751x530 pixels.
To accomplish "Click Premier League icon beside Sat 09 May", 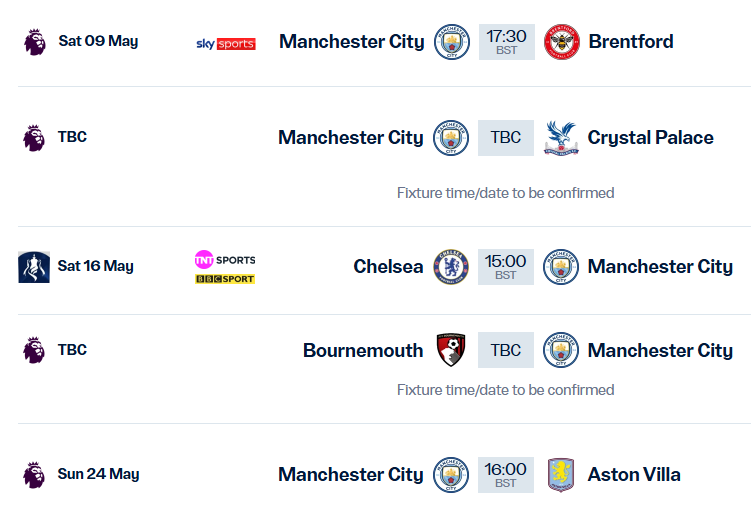I will pyautogui.click(x=34, y=42).
